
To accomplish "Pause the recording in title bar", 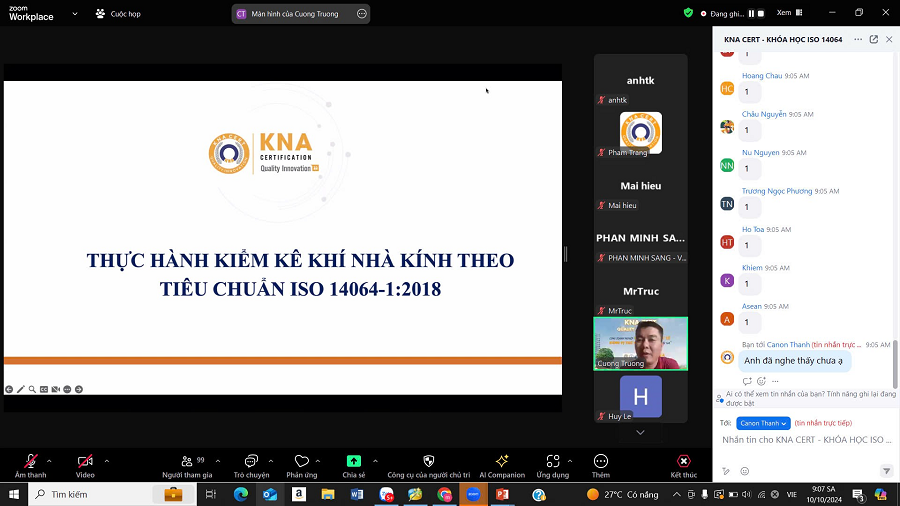I will pos(751,13).
